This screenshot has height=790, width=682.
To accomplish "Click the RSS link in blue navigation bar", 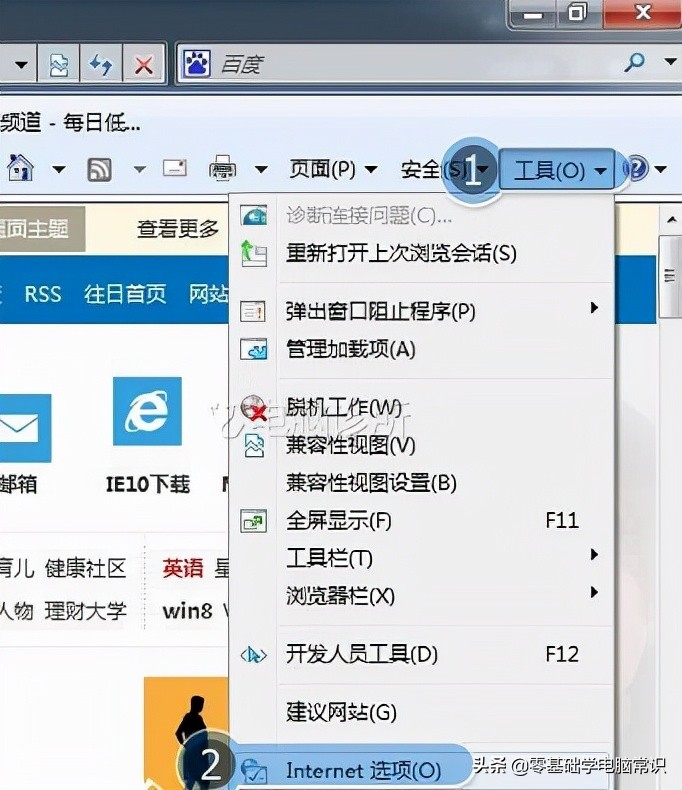I will point(43,294).
